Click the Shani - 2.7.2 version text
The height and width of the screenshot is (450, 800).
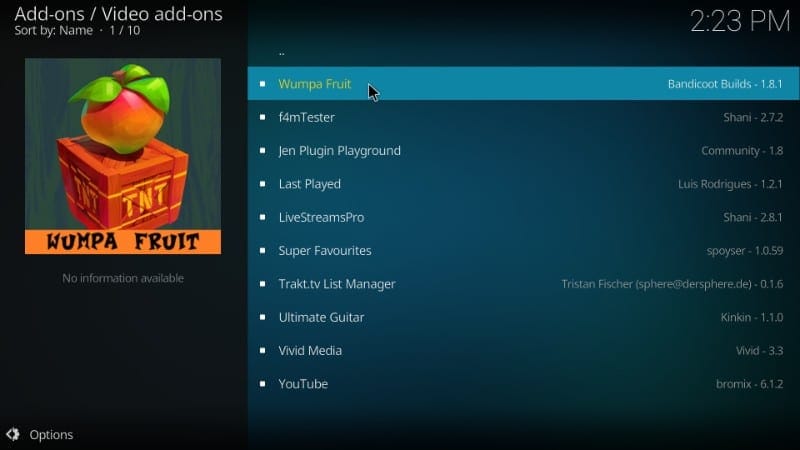tap(753, 117)
